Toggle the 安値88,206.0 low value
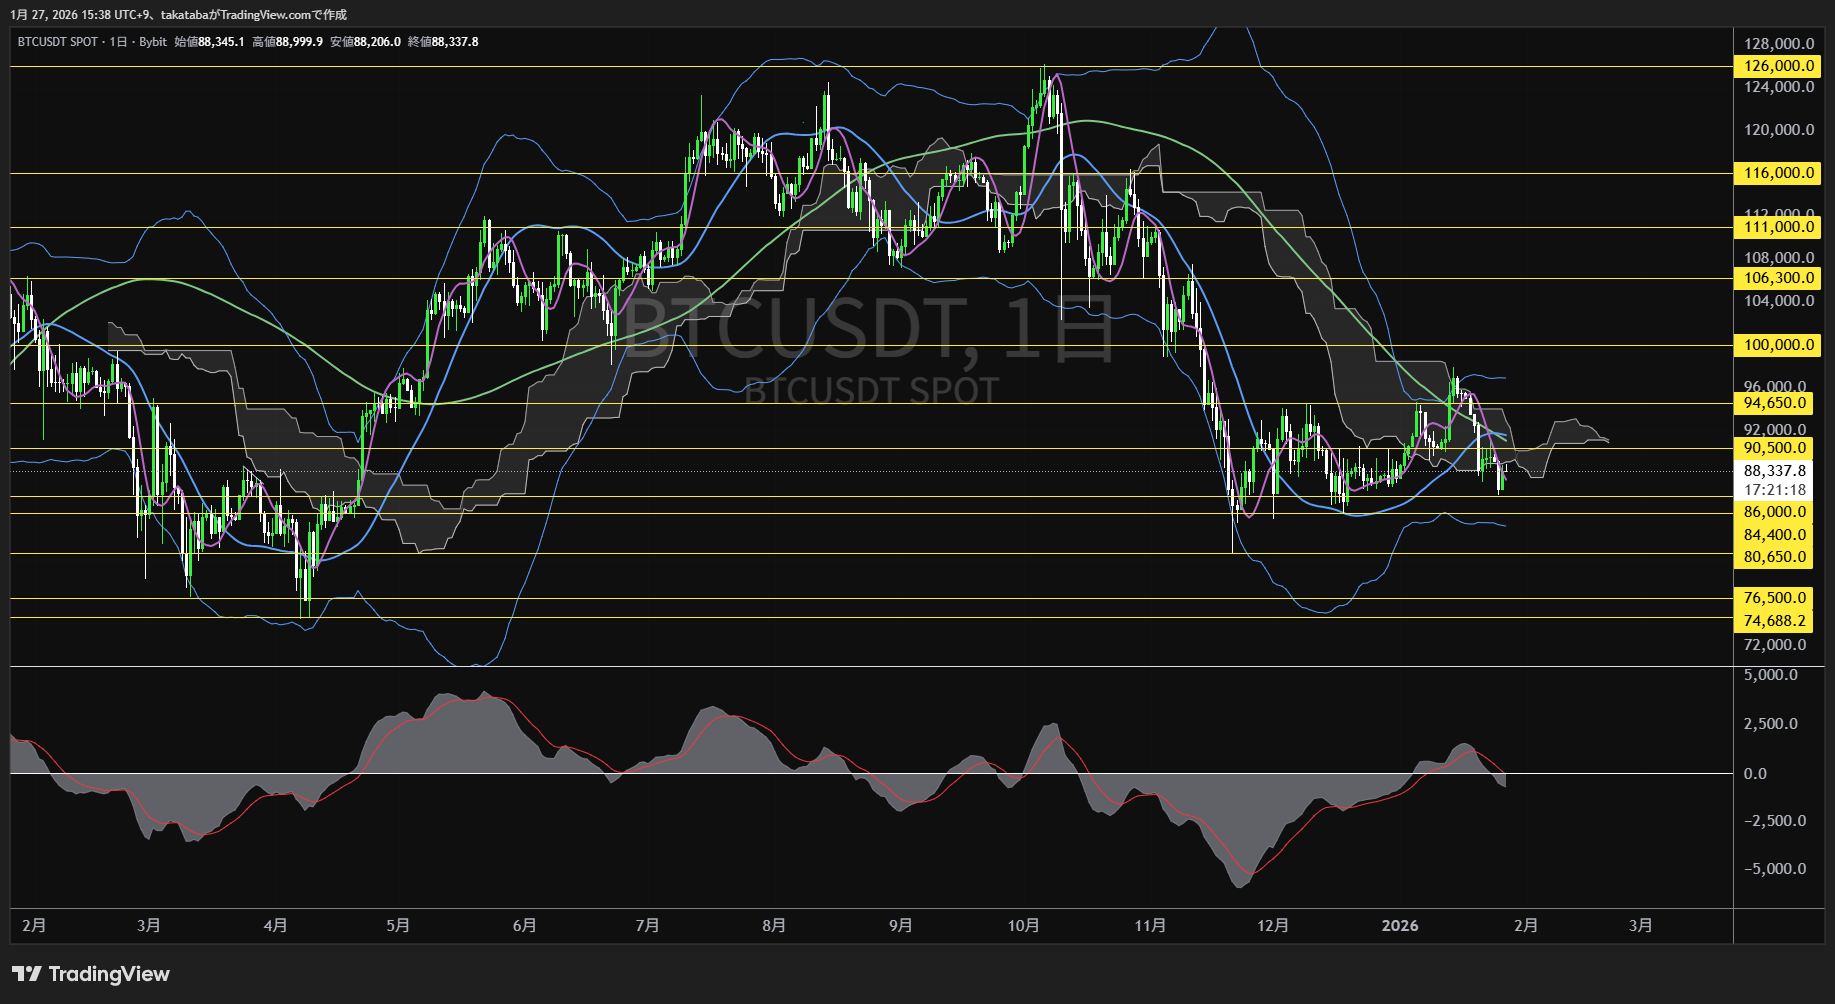 (x=365, y=42)
